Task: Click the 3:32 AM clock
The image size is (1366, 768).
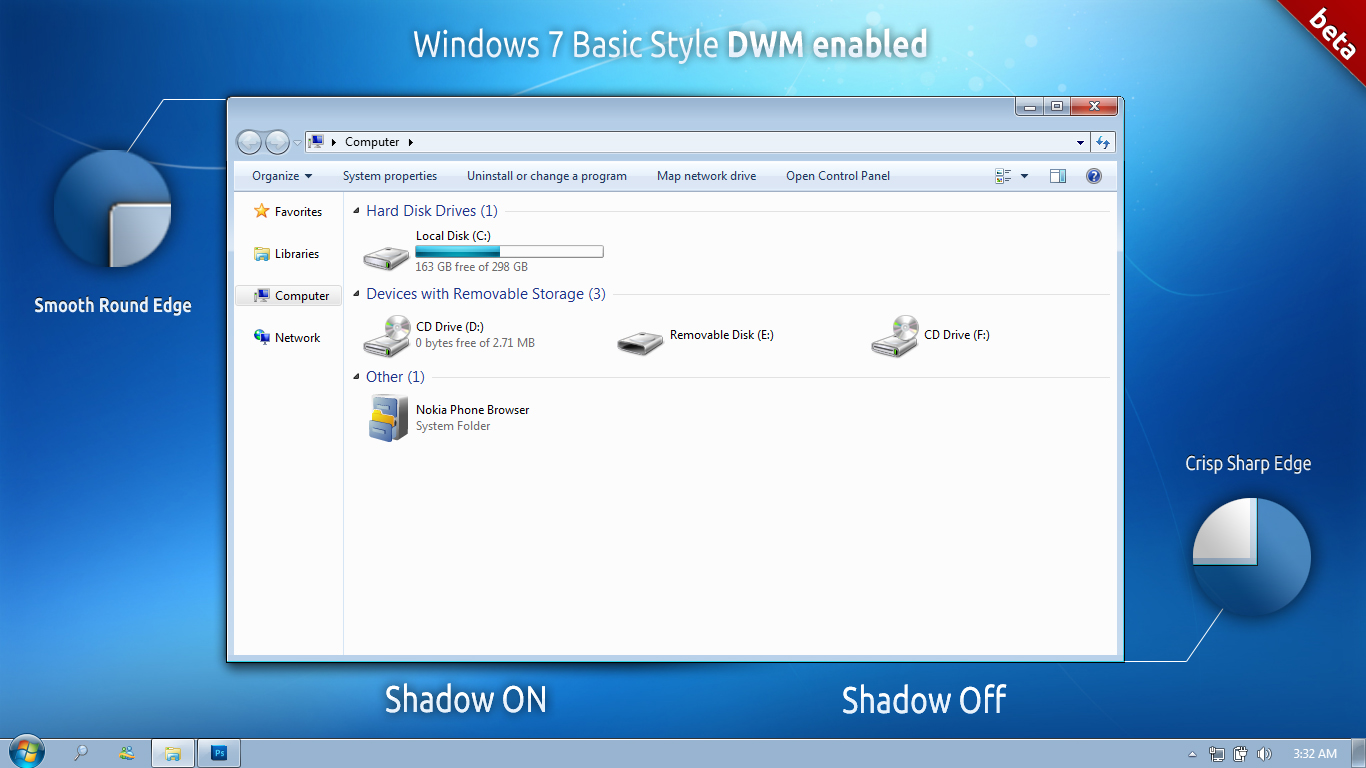Action: 1314,754
